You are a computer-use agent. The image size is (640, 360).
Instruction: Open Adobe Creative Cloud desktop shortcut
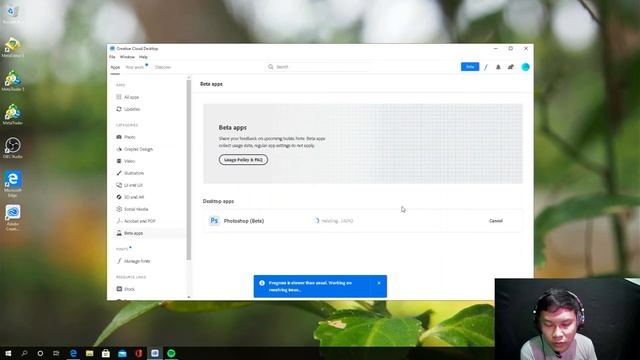click(13, 218)
